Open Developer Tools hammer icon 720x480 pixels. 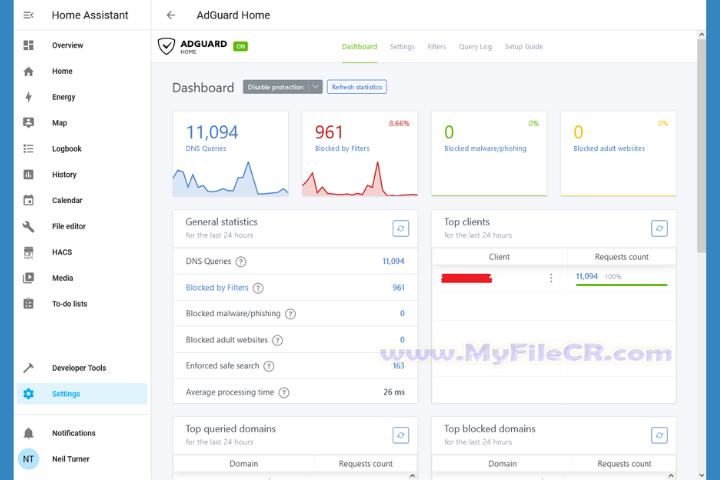point(28,368)
